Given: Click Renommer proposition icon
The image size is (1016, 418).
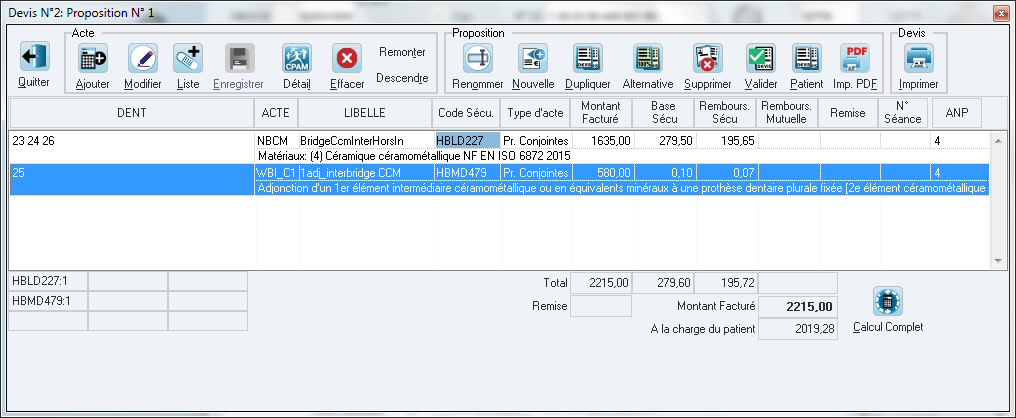Looking at the screenshot, I should pyautogui.click(x=478, y=59).
